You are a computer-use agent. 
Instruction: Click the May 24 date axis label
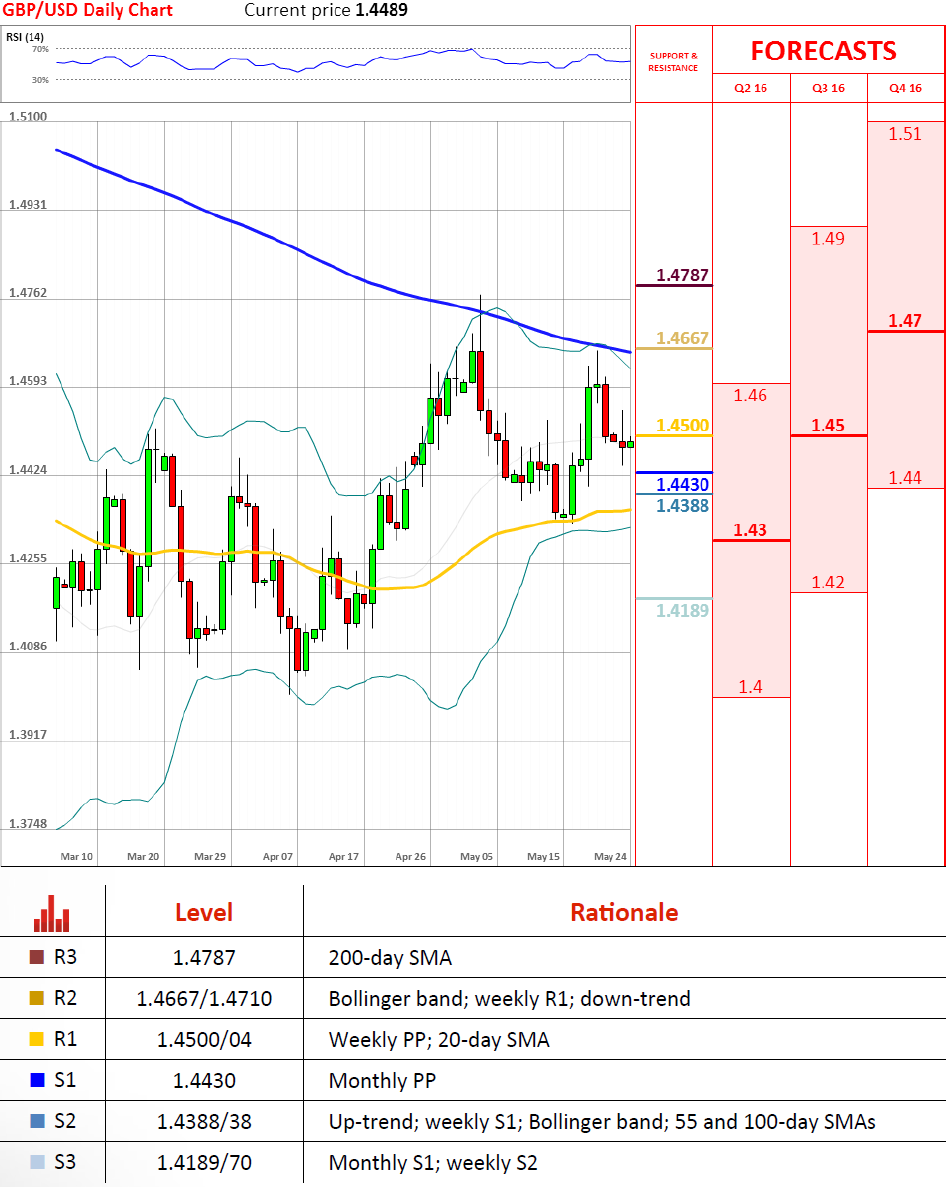[x=610, y=857]
